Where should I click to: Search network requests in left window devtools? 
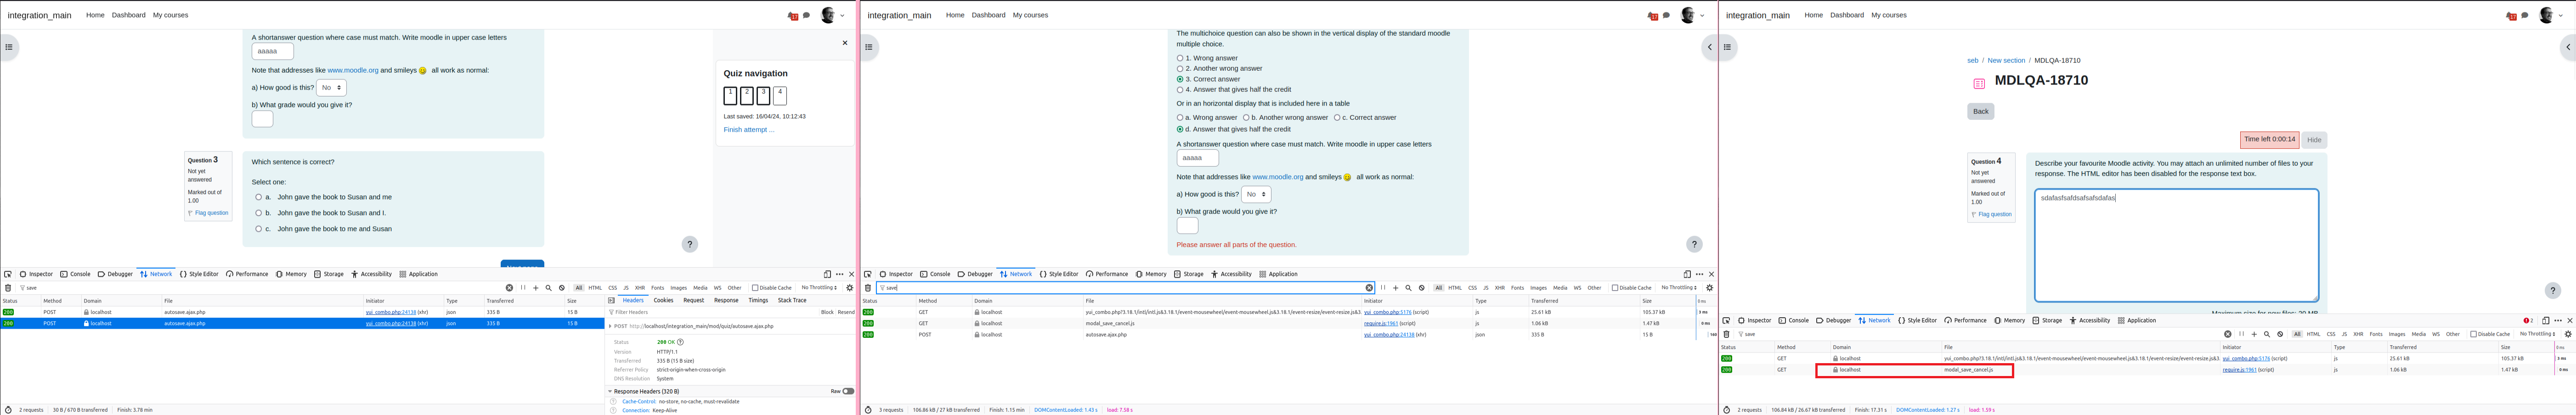coord(548,288)
